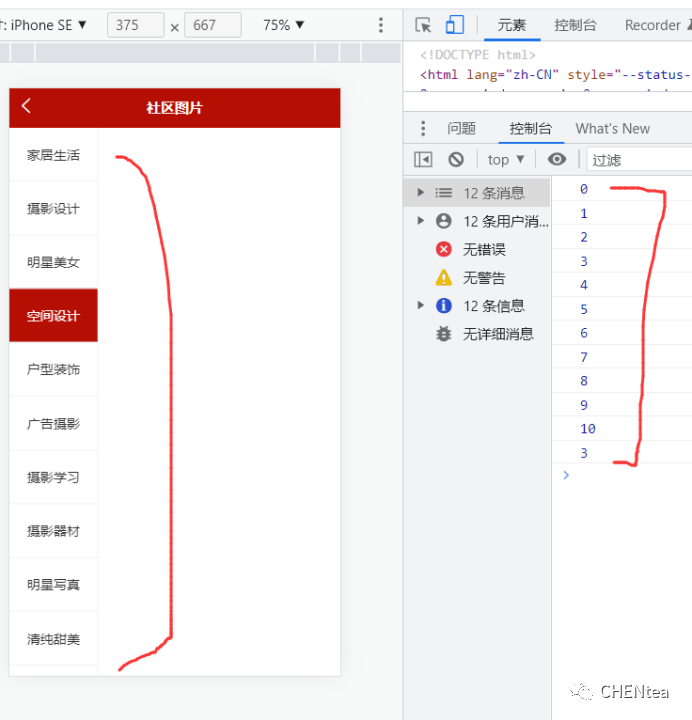Click the 过滤 filter input
This screenshot has height=720, width=692.
coord(639,160)
